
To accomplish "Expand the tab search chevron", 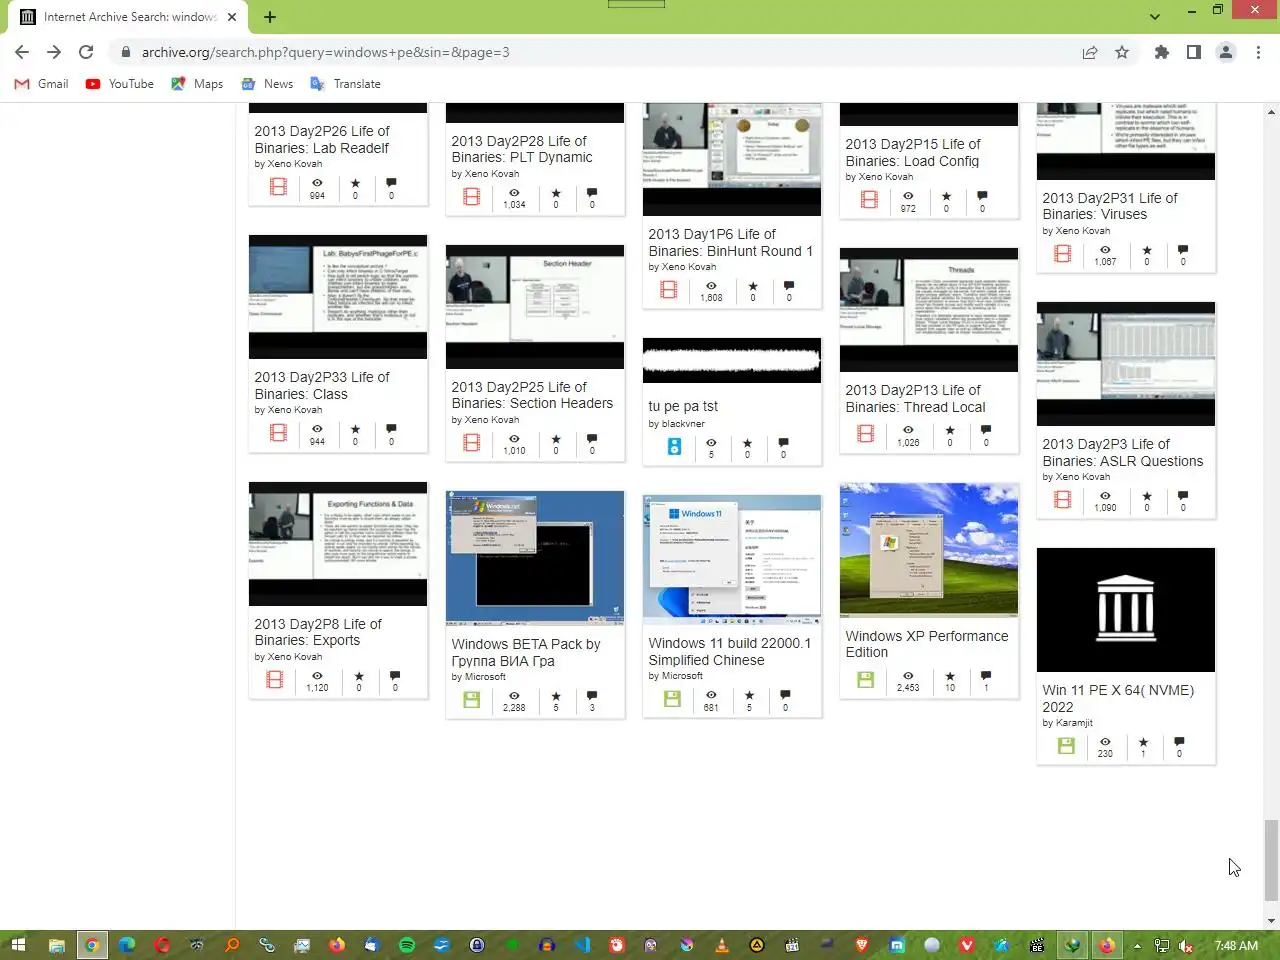I will click(x=1155, y=17).
